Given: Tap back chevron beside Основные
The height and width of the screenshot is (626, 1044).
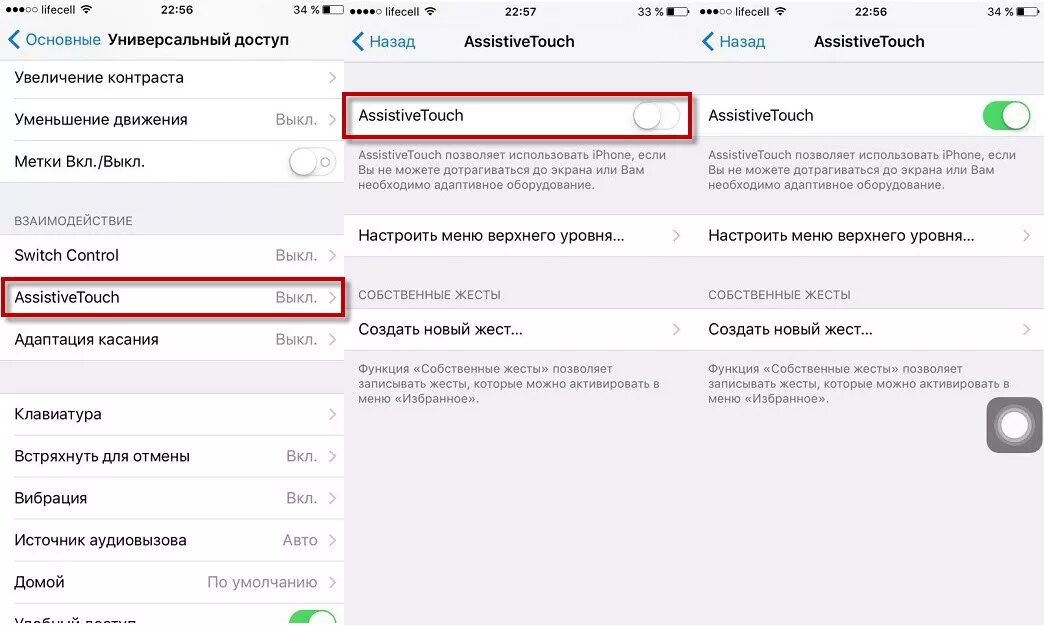Looking at the screenshot, I should point(14,39).
